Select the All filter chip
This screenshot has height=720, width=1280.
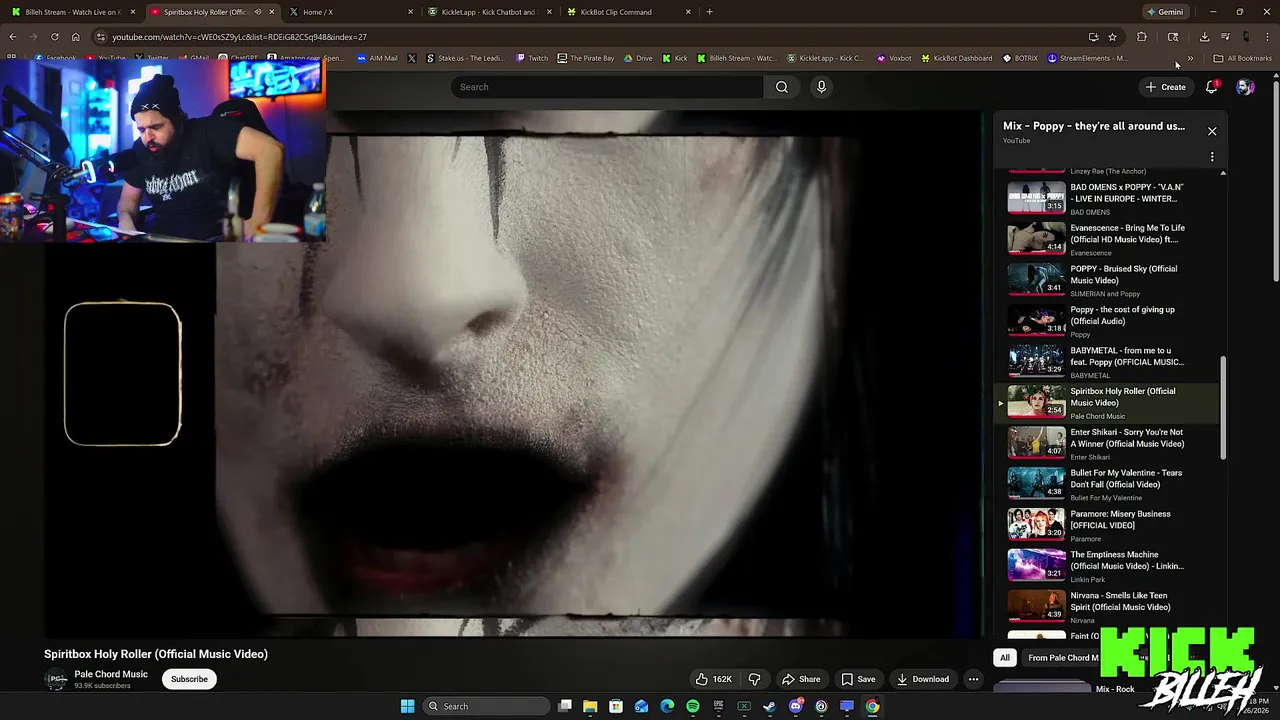(x=1005, y=657)
